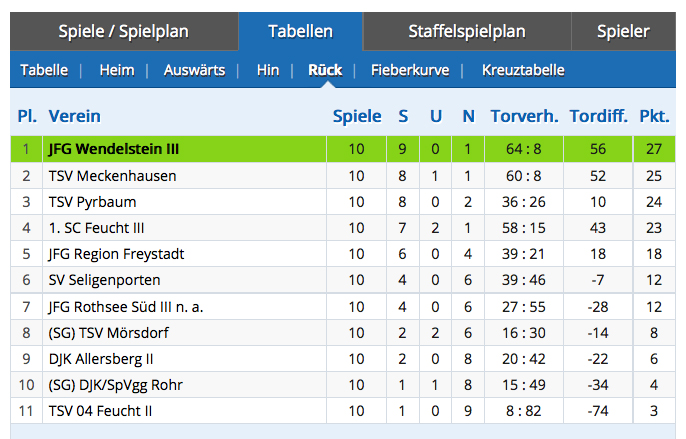
Task: Show the overall Tabelle view
Action: tap(44, 70)
